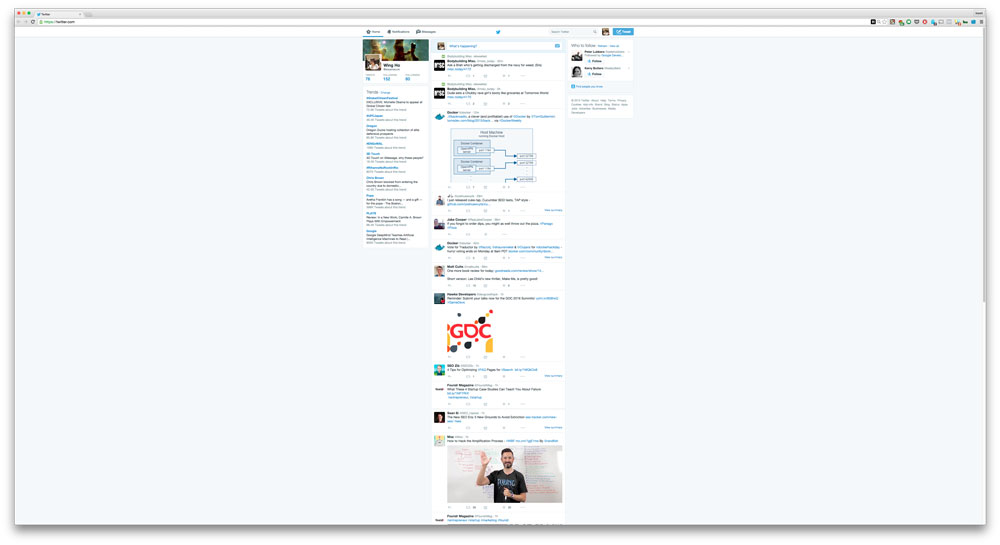Viewport: 1000px width, 545px height.
Task: Open the Home tab in Twitter navigation
Action: coord(374,31)
